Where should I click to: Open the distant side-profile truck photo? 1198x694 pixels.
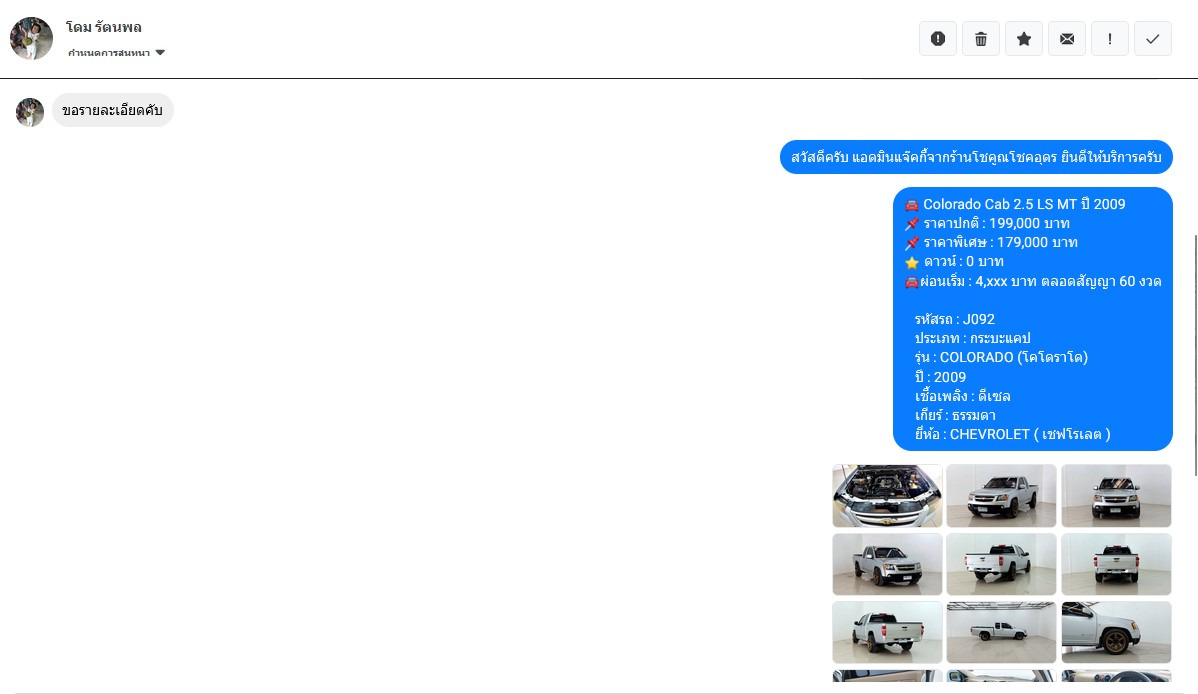(x=1002, y=632)
